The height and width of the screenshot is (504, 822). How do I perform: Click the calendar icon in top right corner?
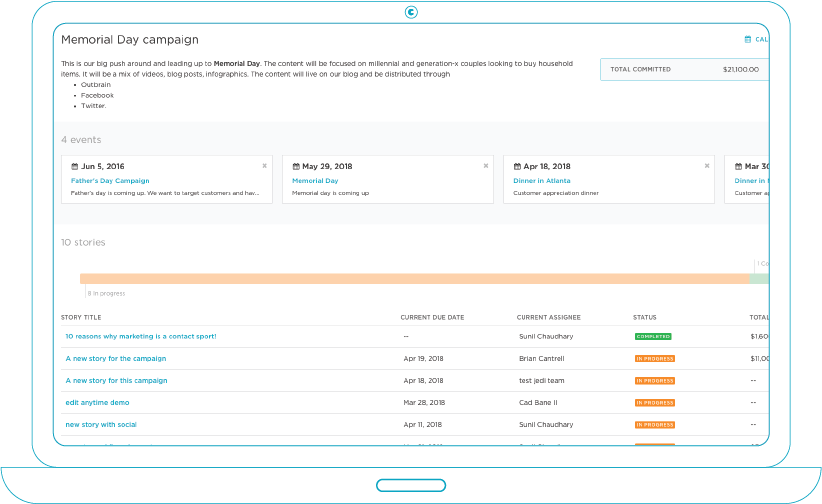click(748, 40)
